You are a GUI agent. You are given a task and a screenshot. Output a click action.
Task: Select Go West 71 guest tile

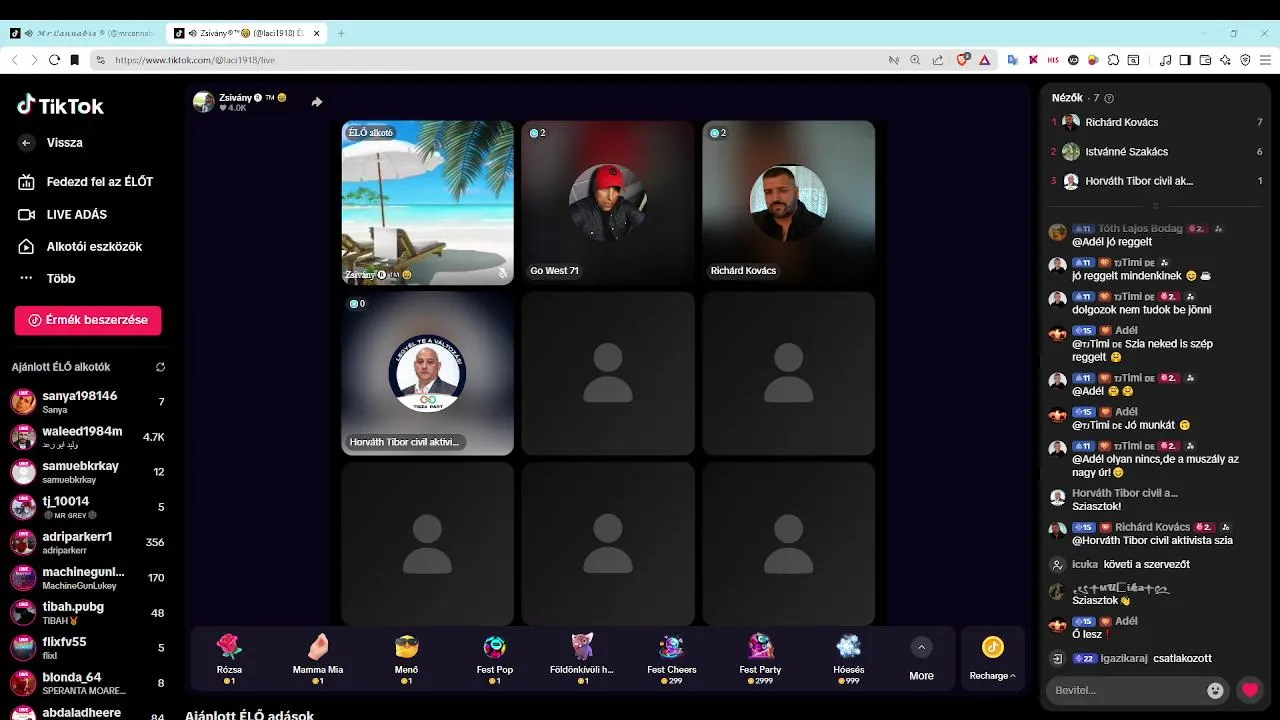[608, 203]
